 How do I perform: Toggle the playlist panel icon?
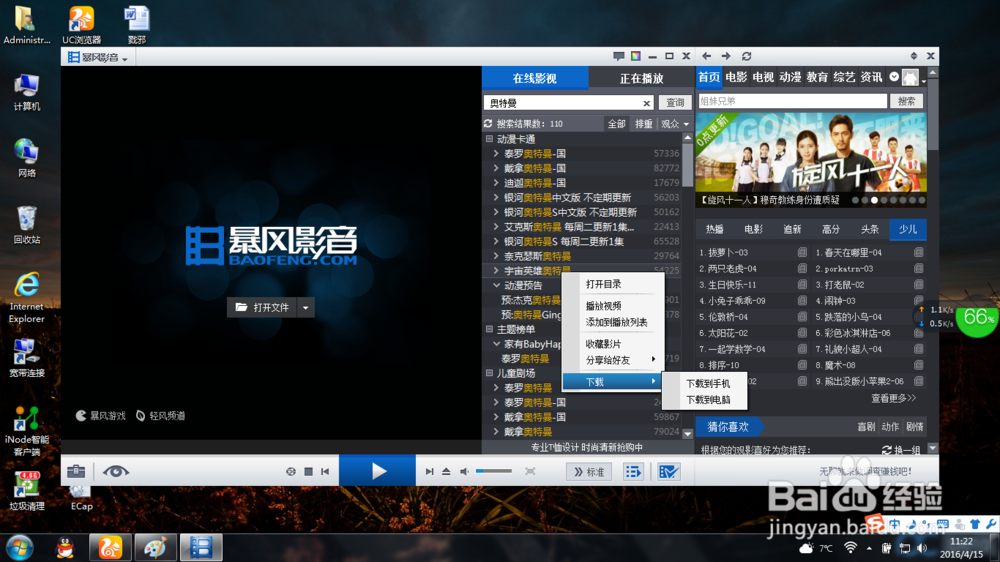coord(633,472)
